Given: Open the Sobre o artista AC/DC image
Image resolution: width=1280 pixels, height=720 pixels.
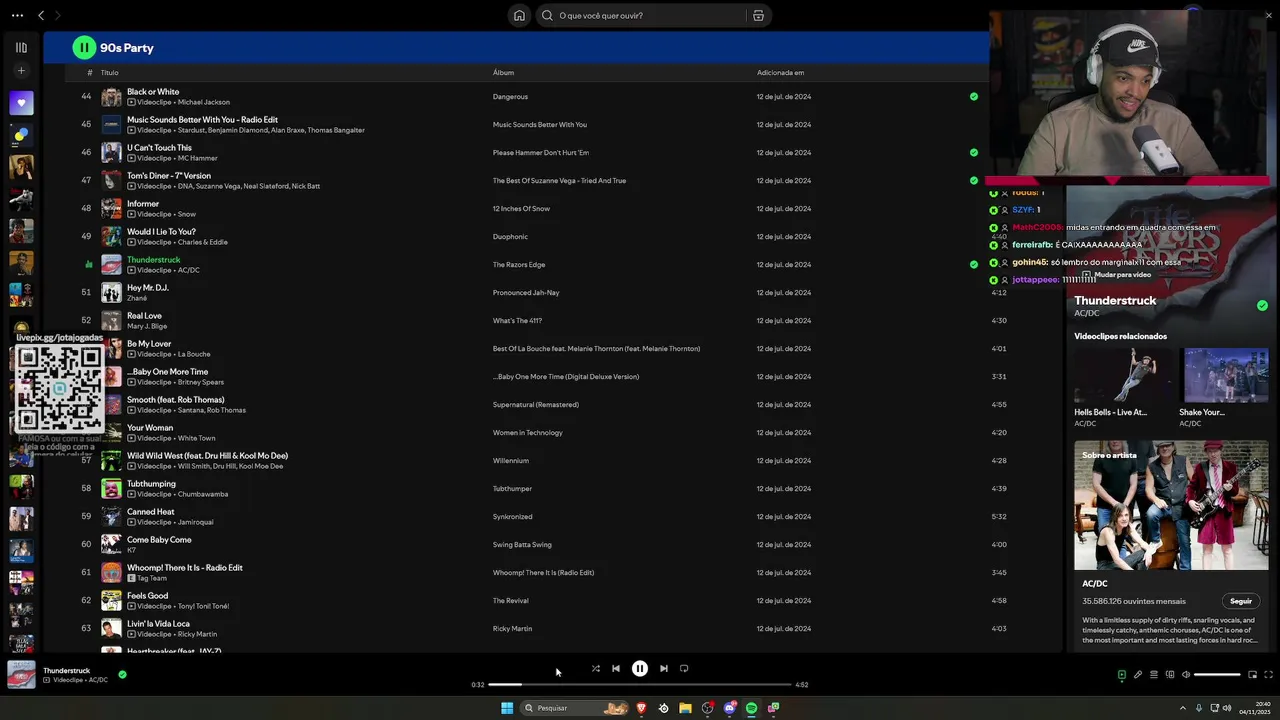Looking at the screenshot, I should 1171,505.
